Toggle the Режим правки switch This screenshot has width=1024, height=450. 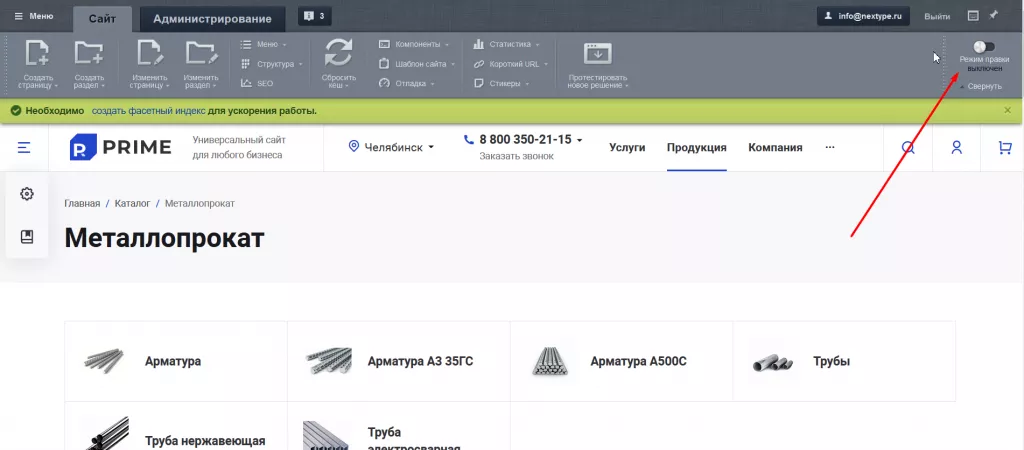(x=984, y=47)
